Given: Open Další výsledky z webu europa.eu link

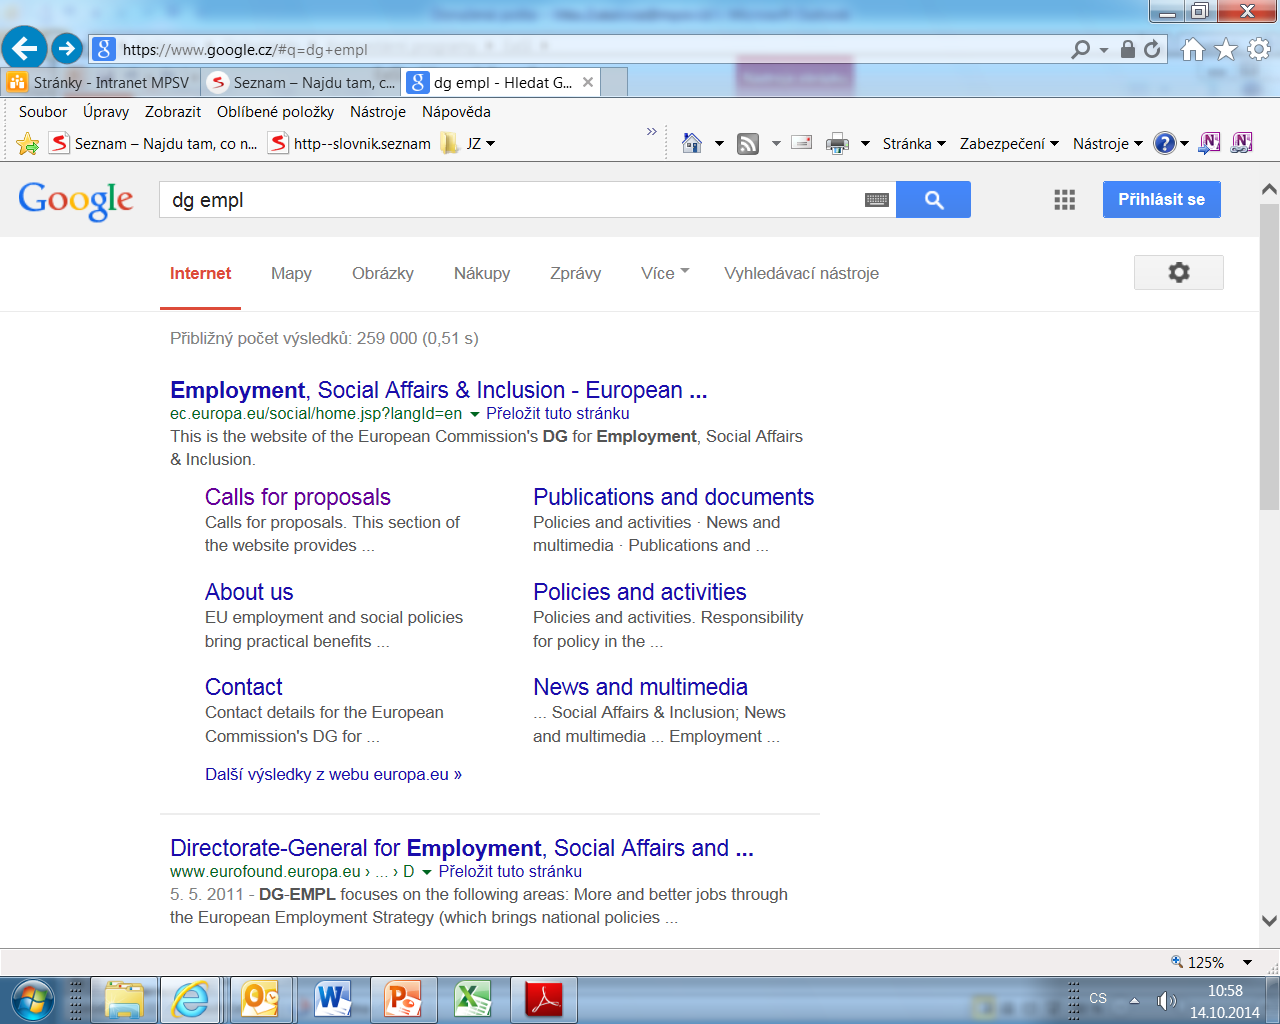Looking at the screenshot, I should [x=333, y=774].
